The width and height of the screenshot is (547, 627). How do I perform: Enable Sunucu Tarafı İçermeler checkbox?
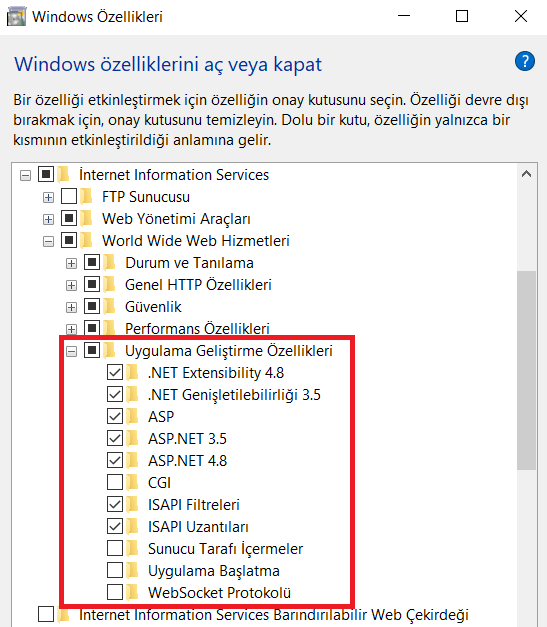(115, 548)
